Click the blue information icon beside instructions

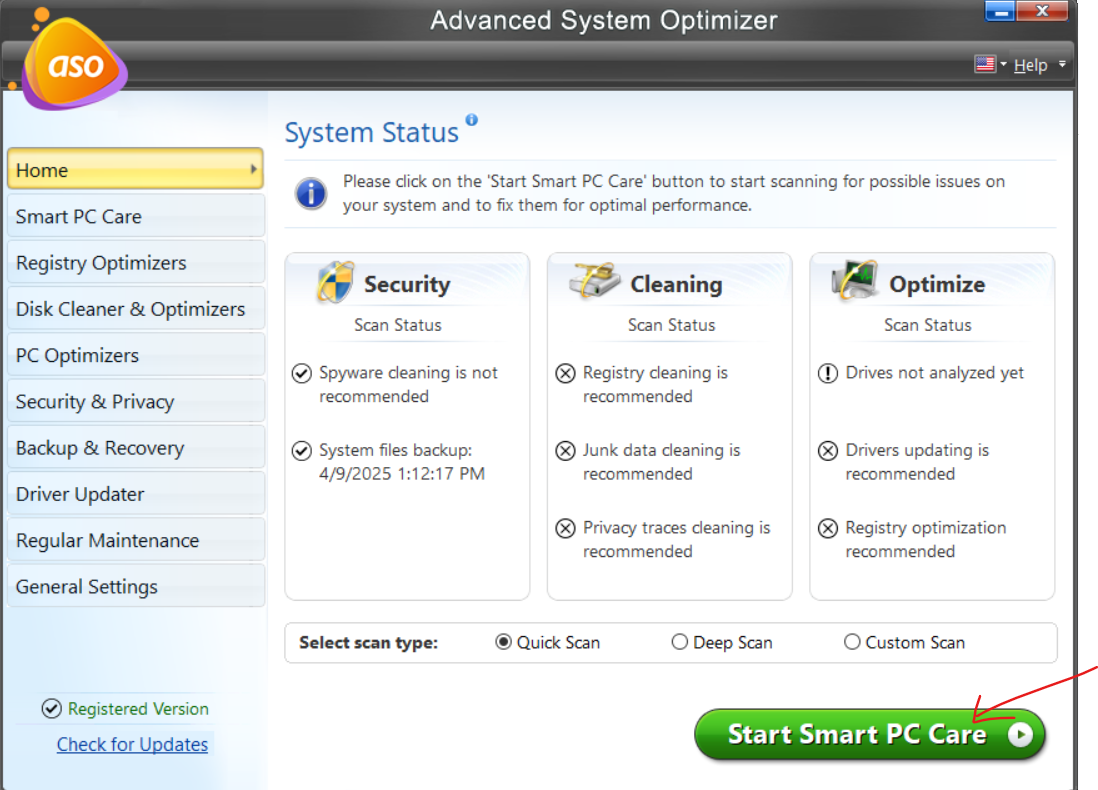tap(311, 193)
